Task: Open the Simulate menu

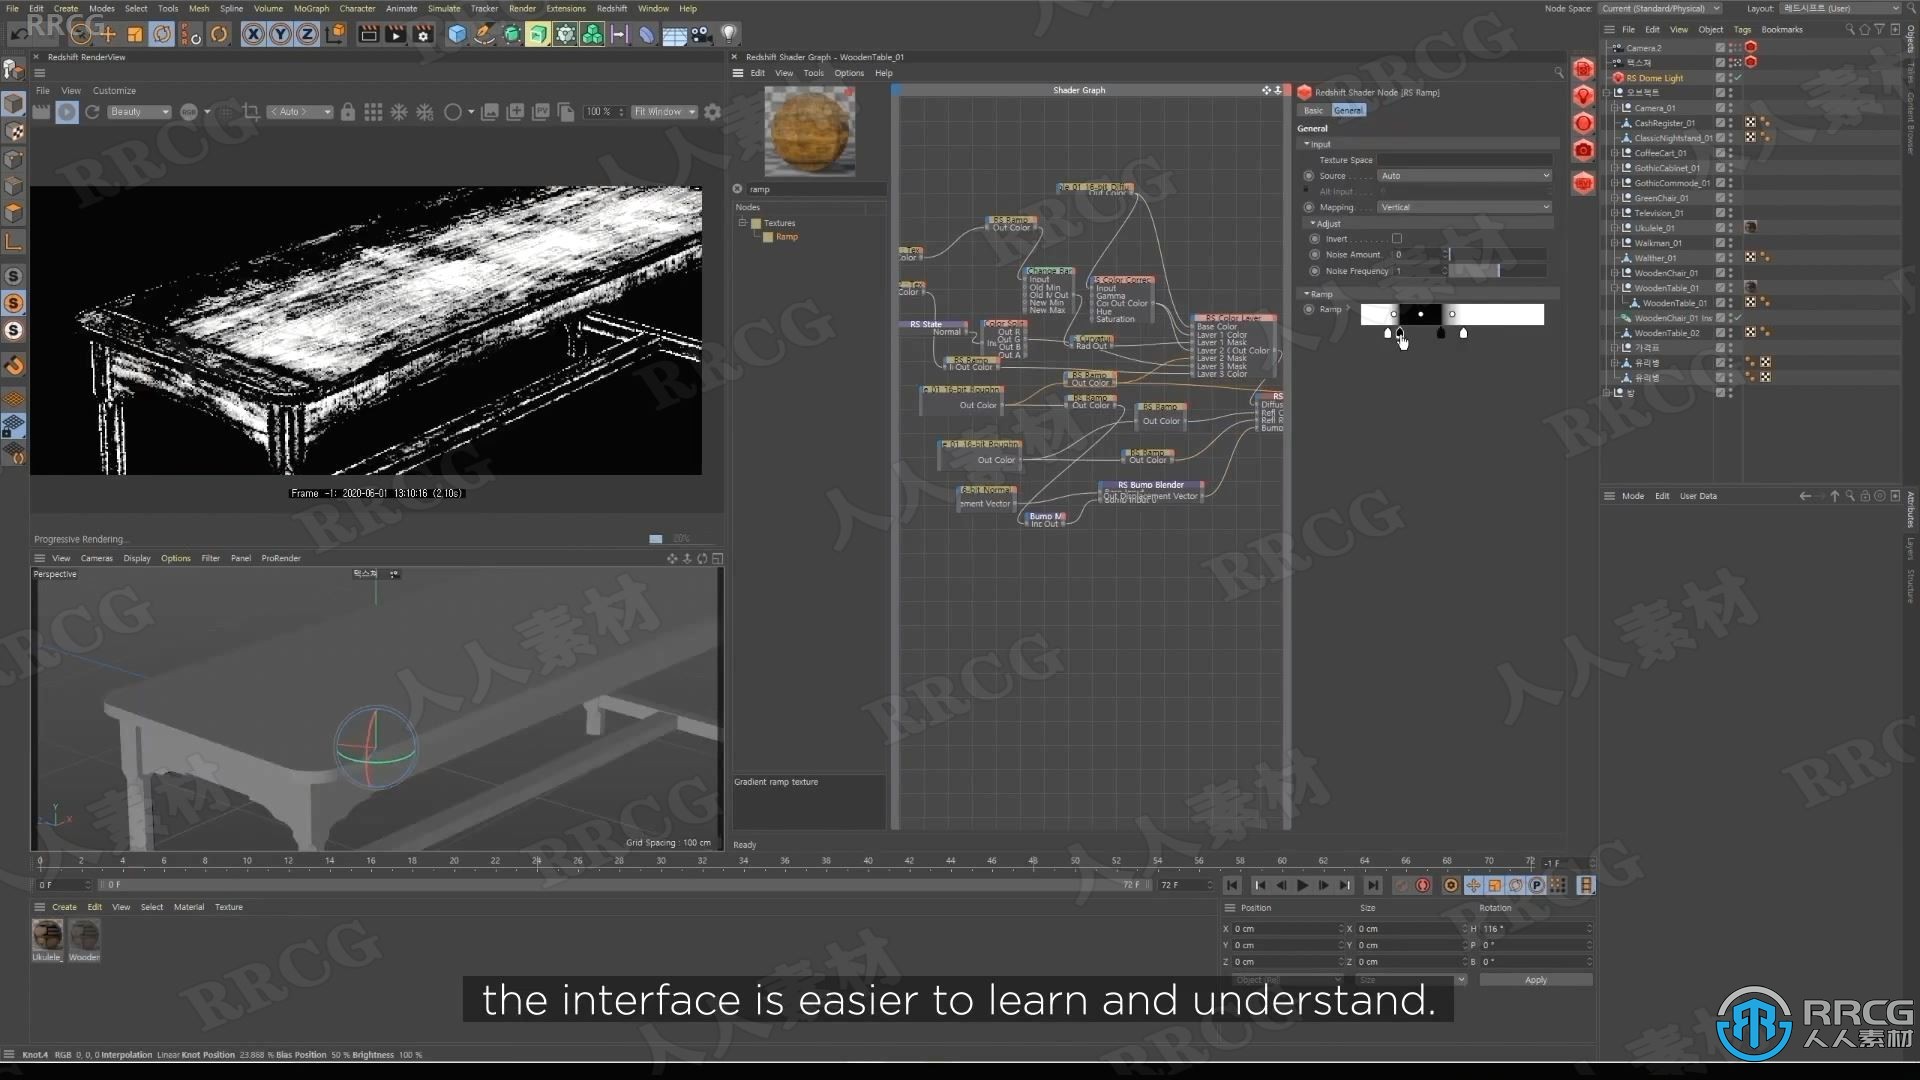Action: pyautogui.click(x=444, y=8)
